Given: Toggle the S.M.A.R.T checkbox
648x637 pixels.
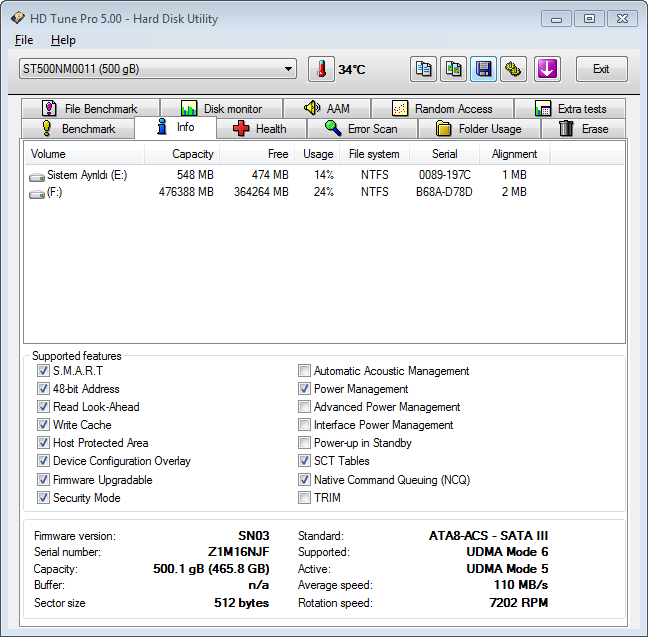Looking at the screenshot, I should pyautogui.click(x=43, y=371).
